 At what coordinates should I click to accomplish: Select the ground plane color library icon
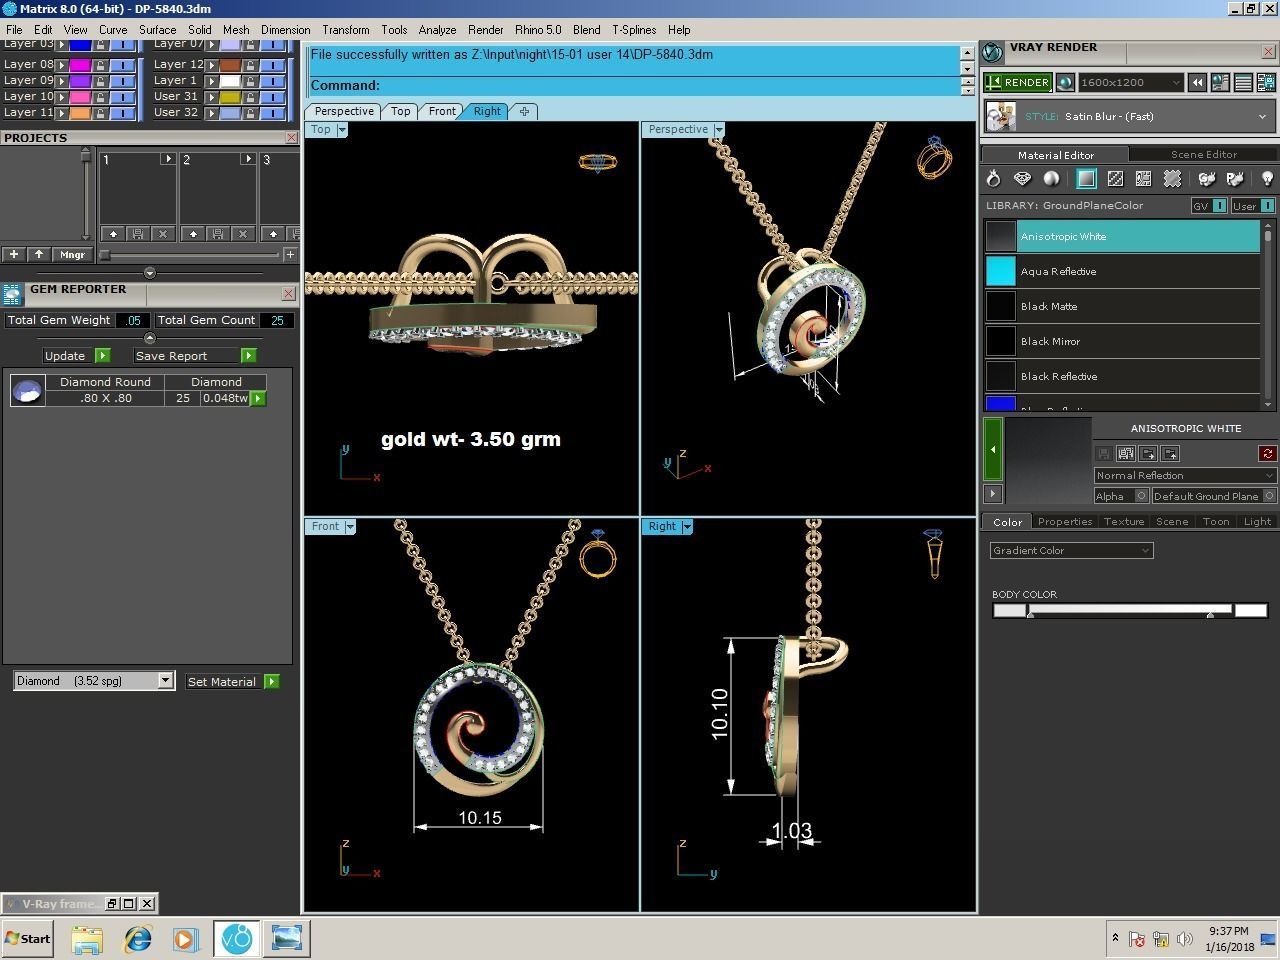coord(1086,179)
